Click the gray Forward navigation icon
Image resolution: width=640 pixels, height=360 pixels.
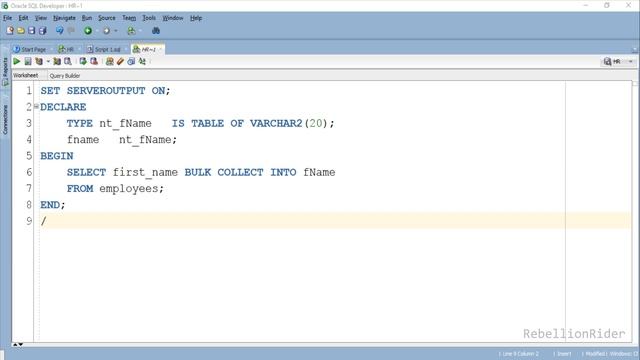107,31
